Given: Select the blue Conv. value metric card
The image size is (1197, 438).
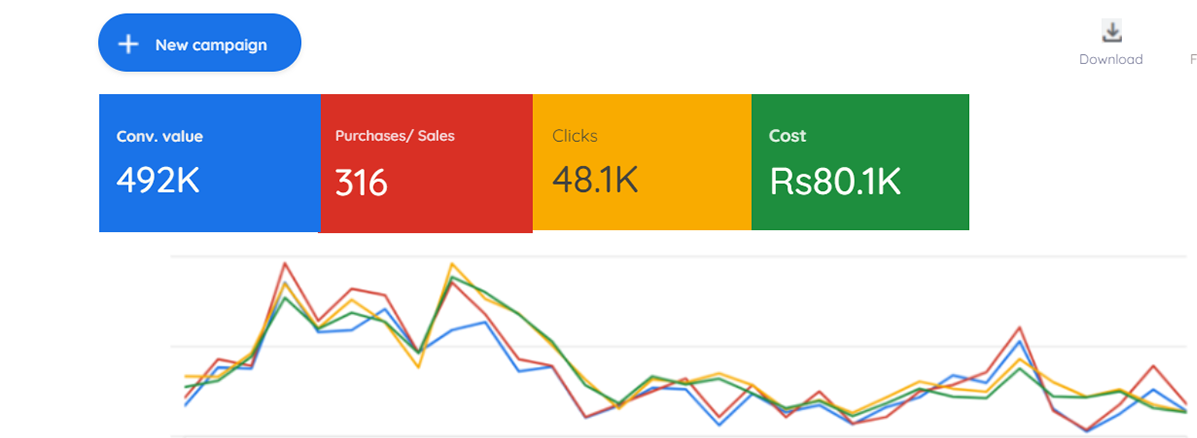Looking at the screenshot, I should pos(209,162).
